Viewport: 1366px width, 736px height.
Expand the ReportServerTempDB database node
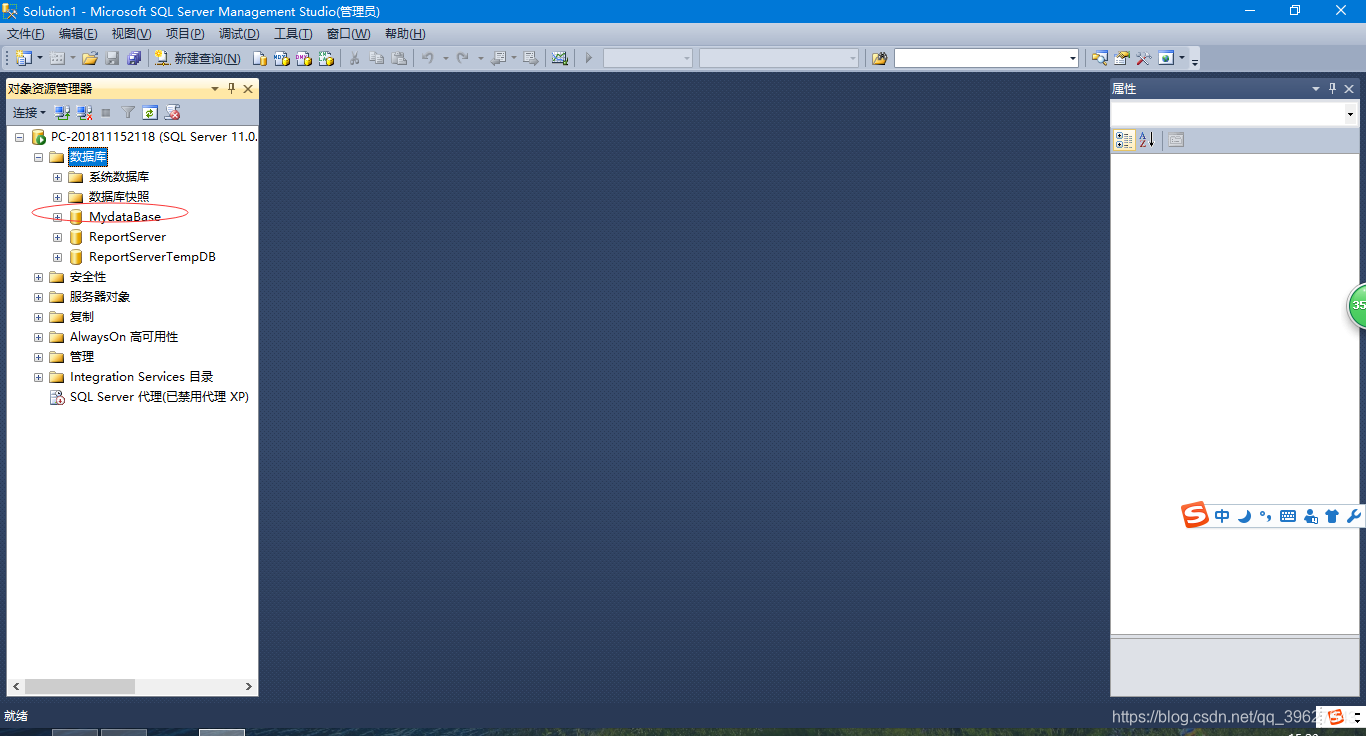[x=57, y=257]
